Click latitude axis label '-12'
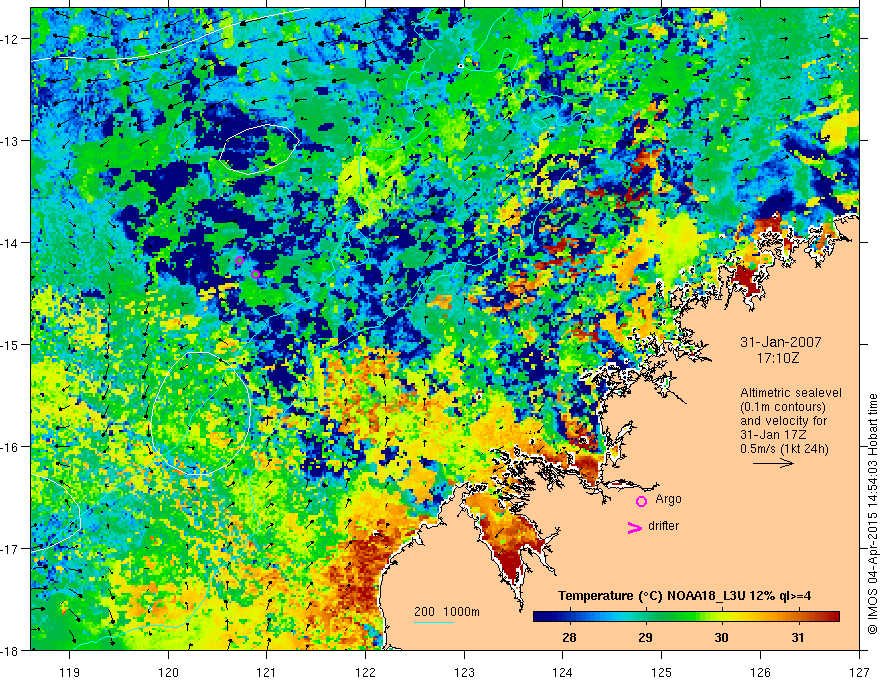 pyautogui.click(x=11, y=39)
